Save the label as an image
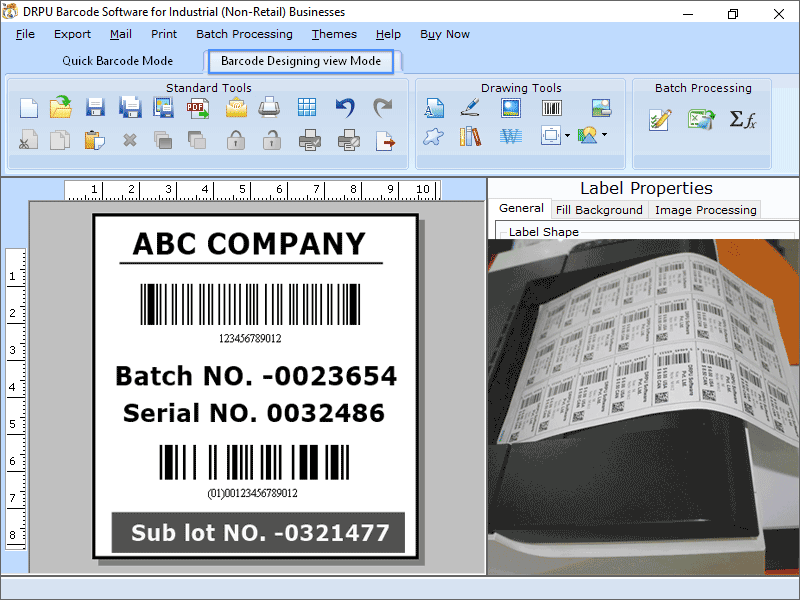 164,107
